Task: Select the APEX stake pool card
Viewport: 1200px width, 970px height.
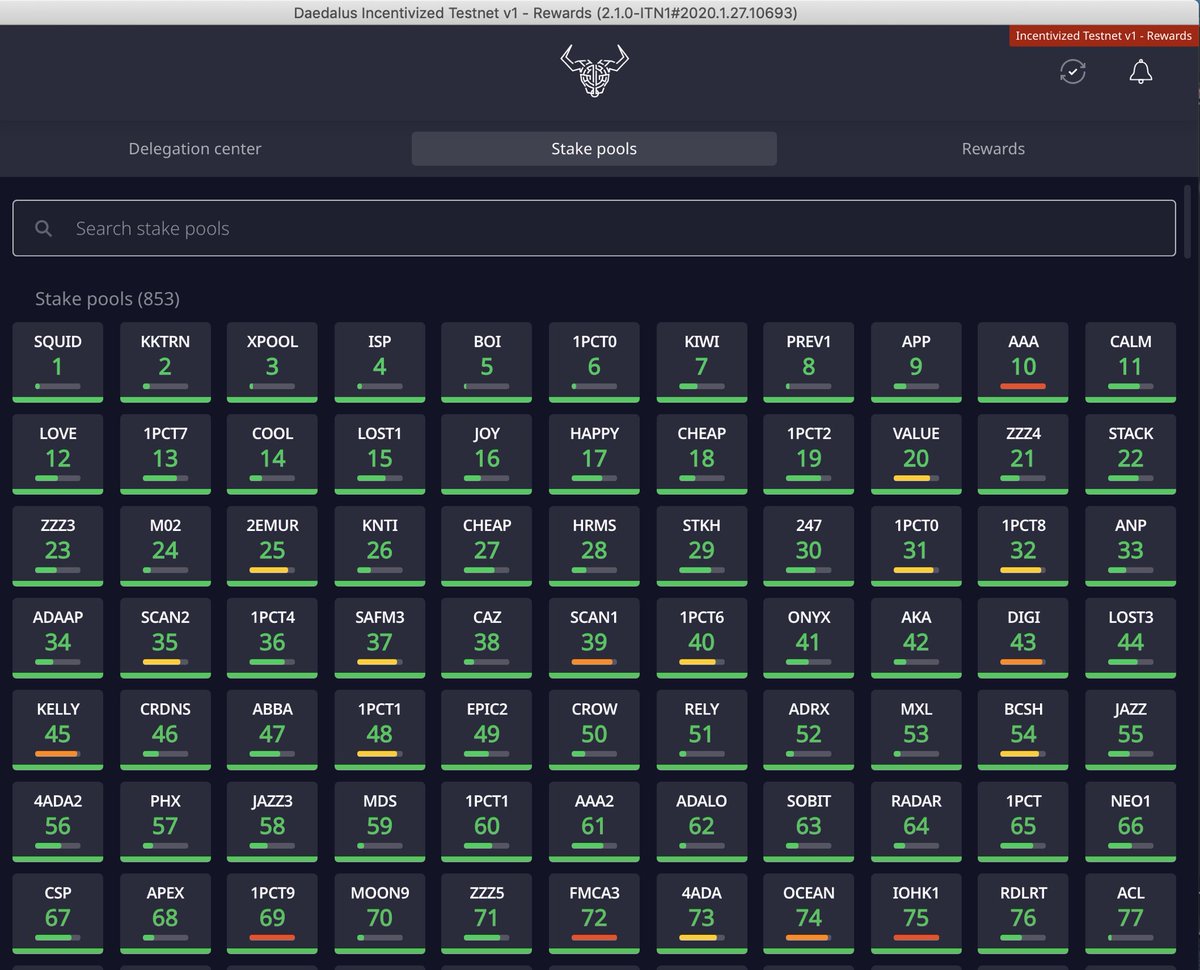Action: pyautogui.click(x=165, y=914)
